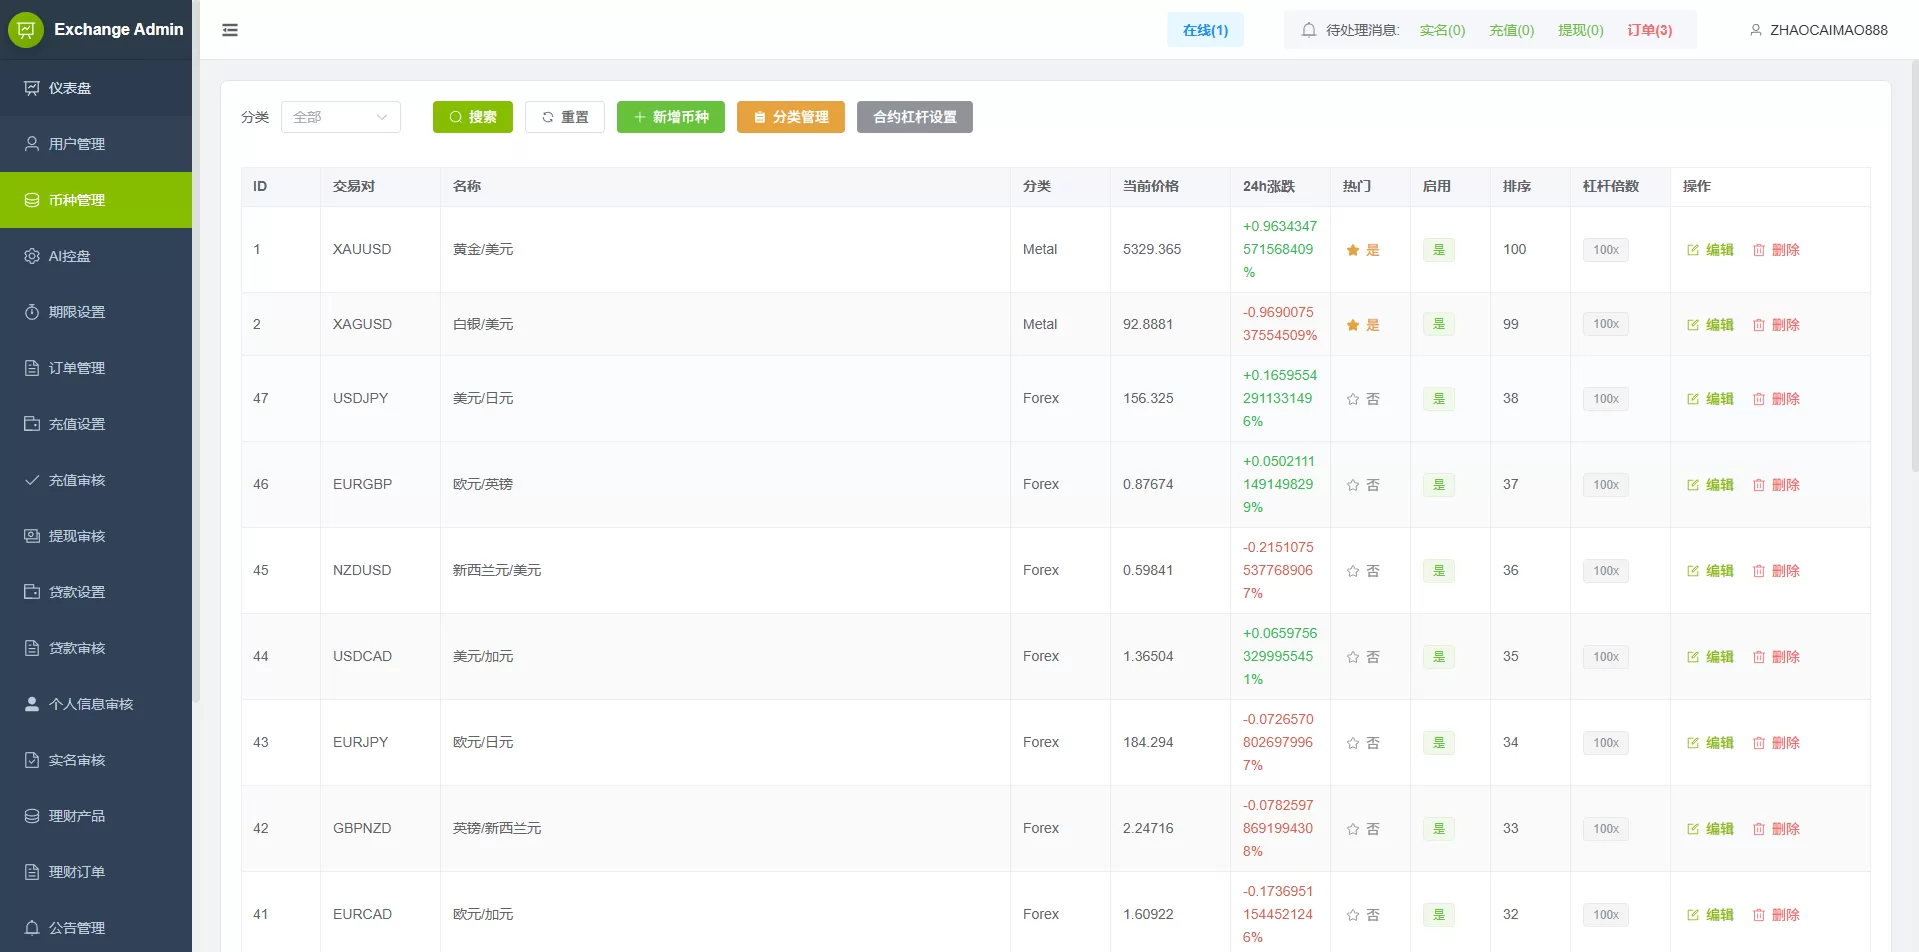
Task: Click the 合约杠杆设置 button
Action: point(914,117)
